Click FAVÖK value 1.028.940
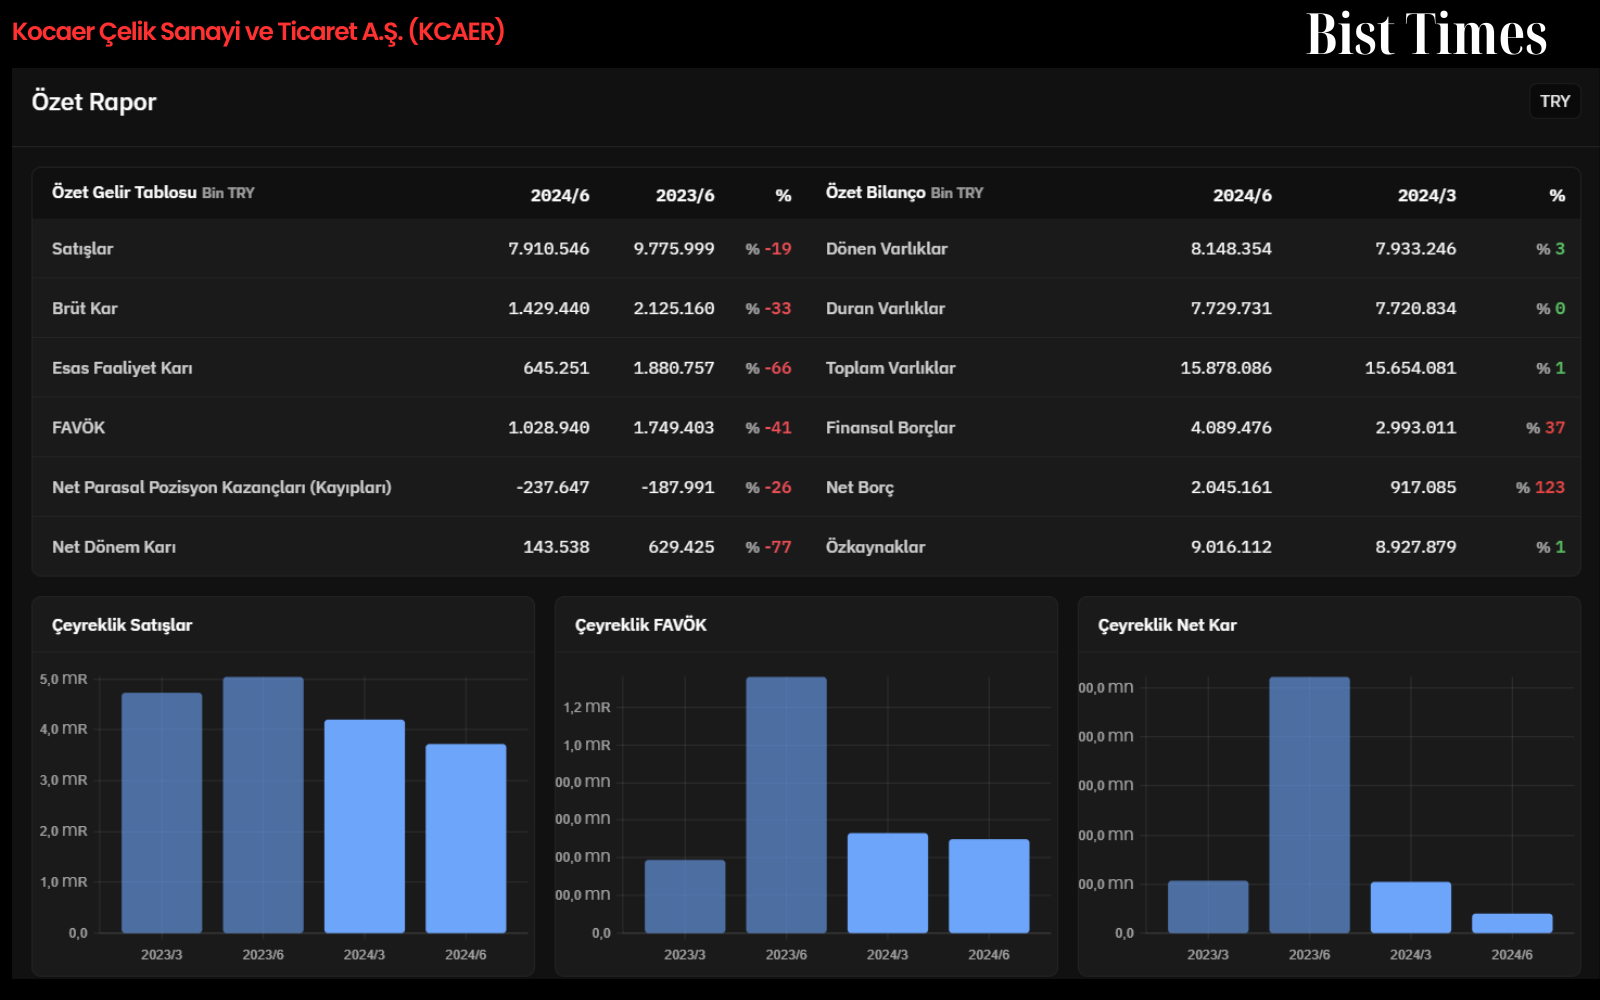This screenshot has height=1000, width=1600. point(549,428)
